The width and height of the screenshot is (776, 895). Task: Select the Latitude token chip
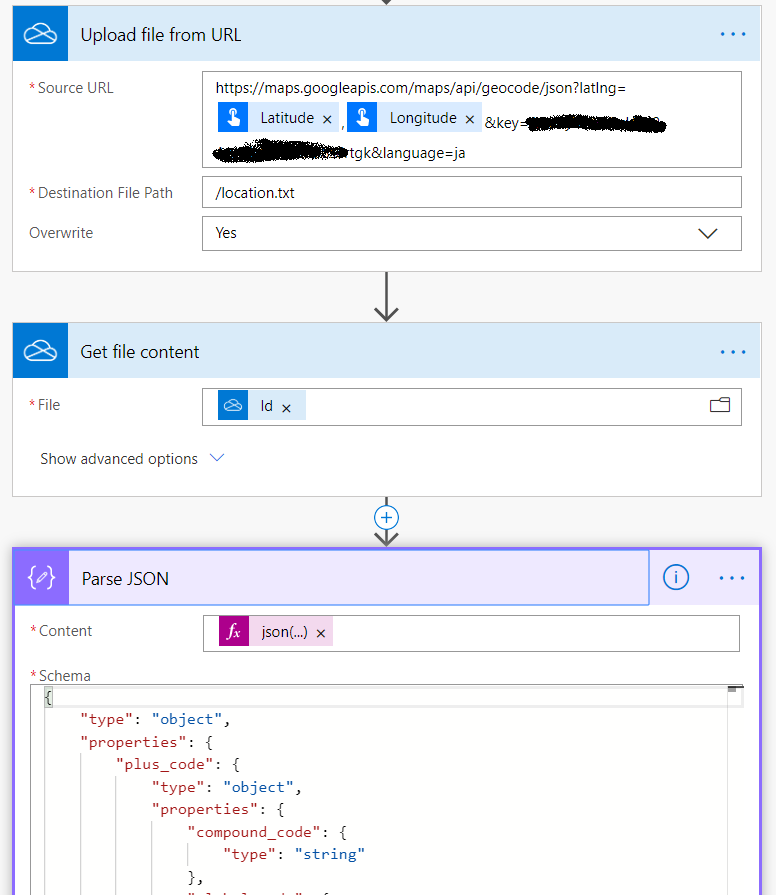[x=278, y=118]
